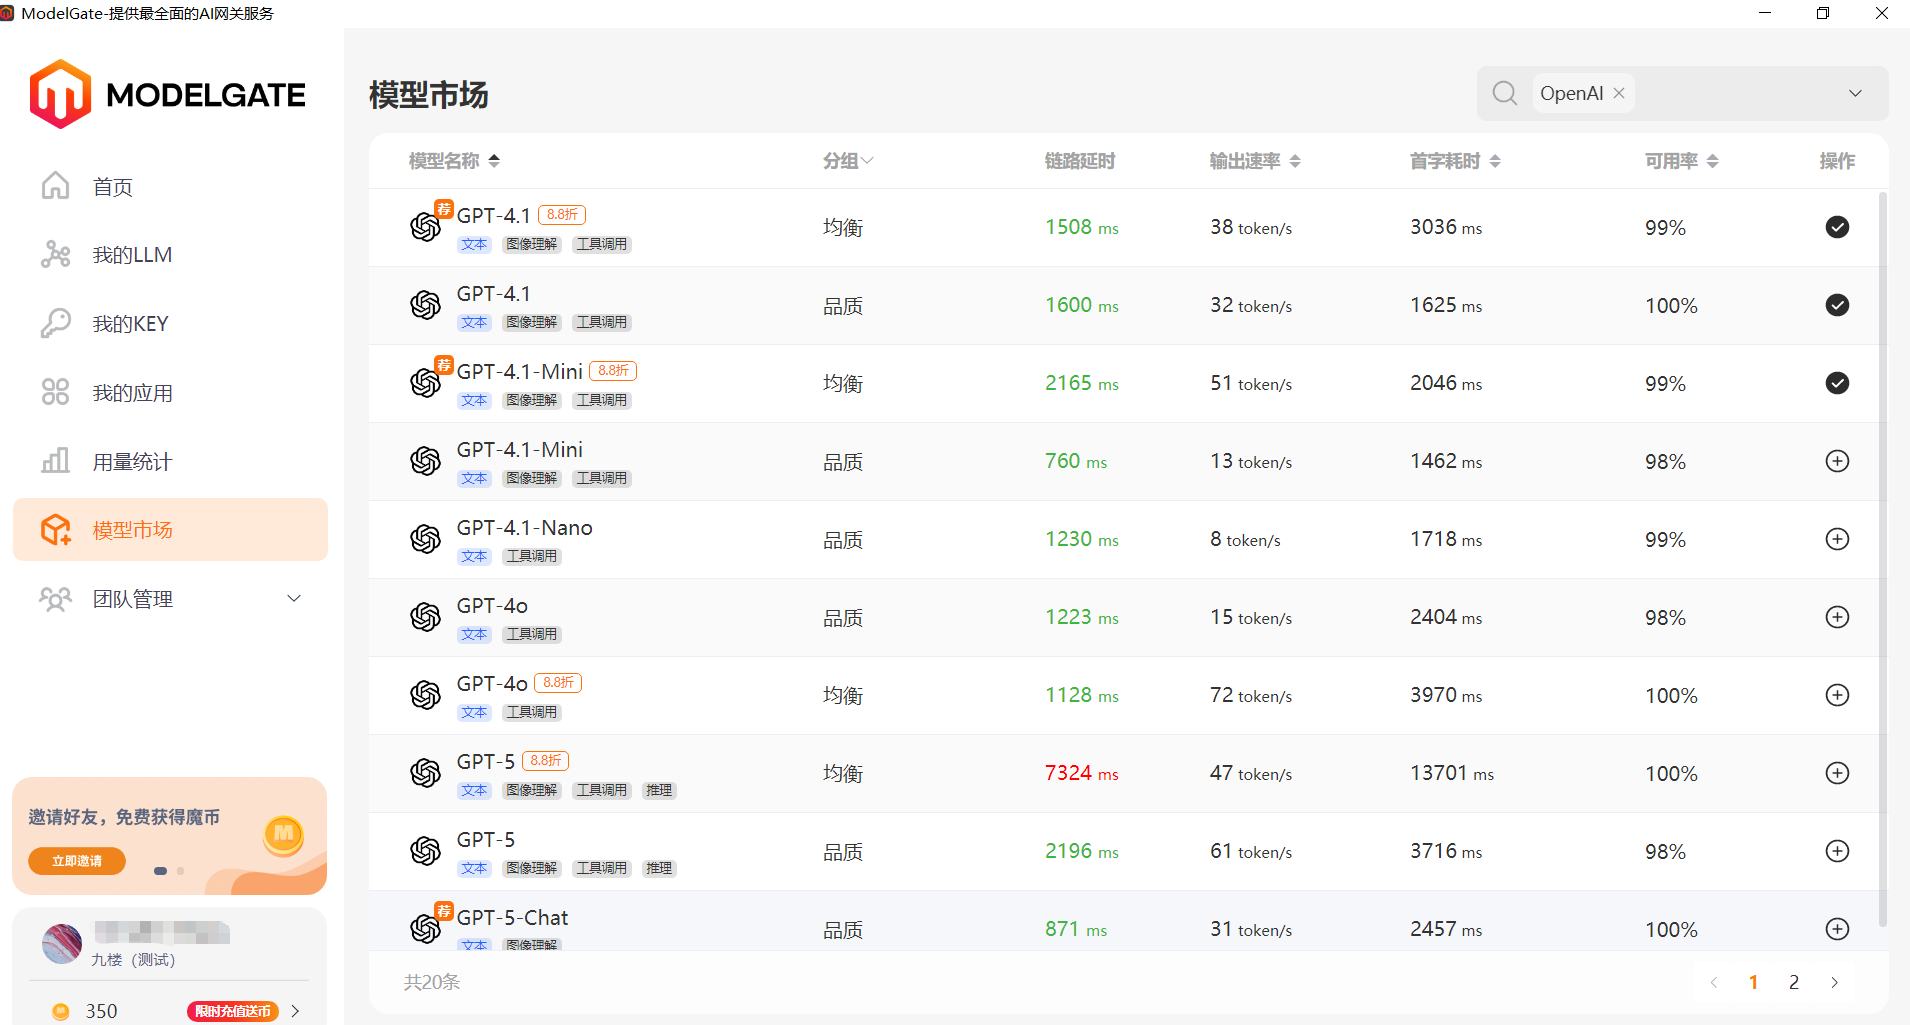Uncheck the added GPT-4.1 品质 model
This screenshot has width=1910, height=1025.
tap(1837, 305)
